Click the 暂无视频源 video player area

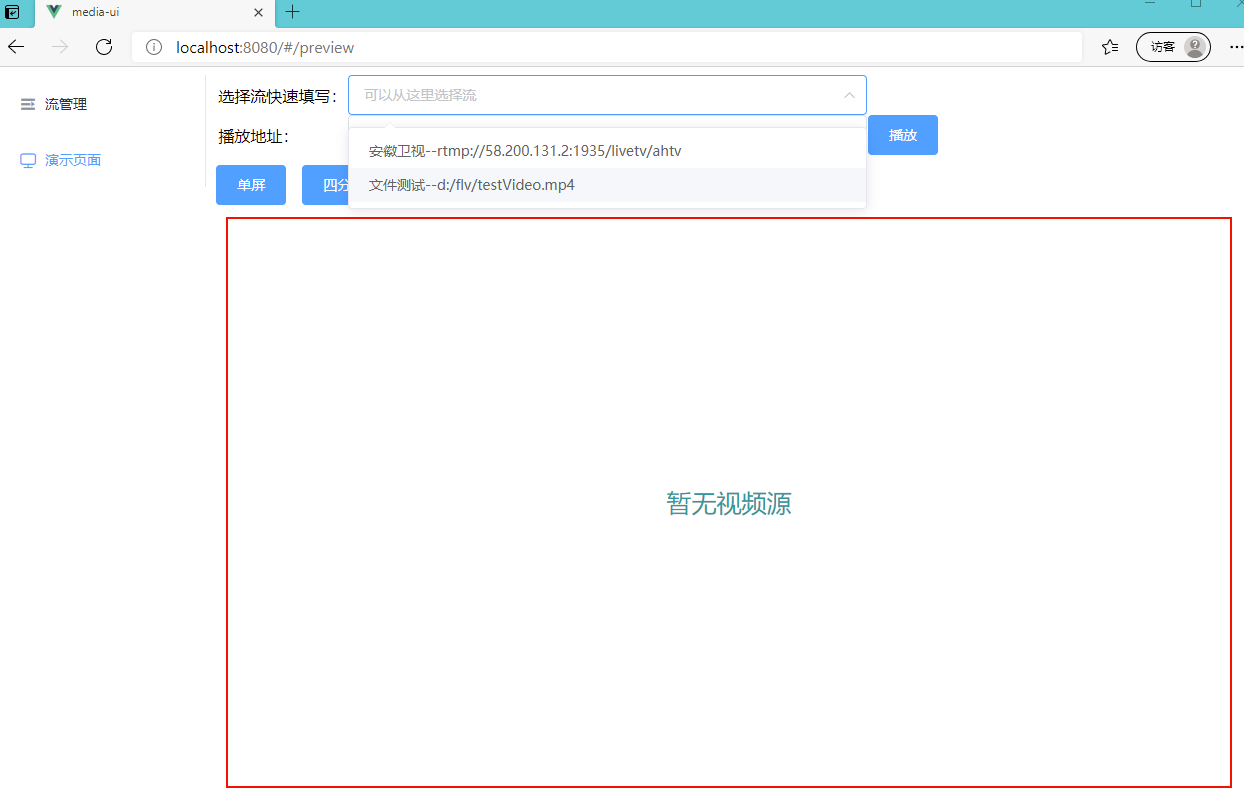click(728, 503)
